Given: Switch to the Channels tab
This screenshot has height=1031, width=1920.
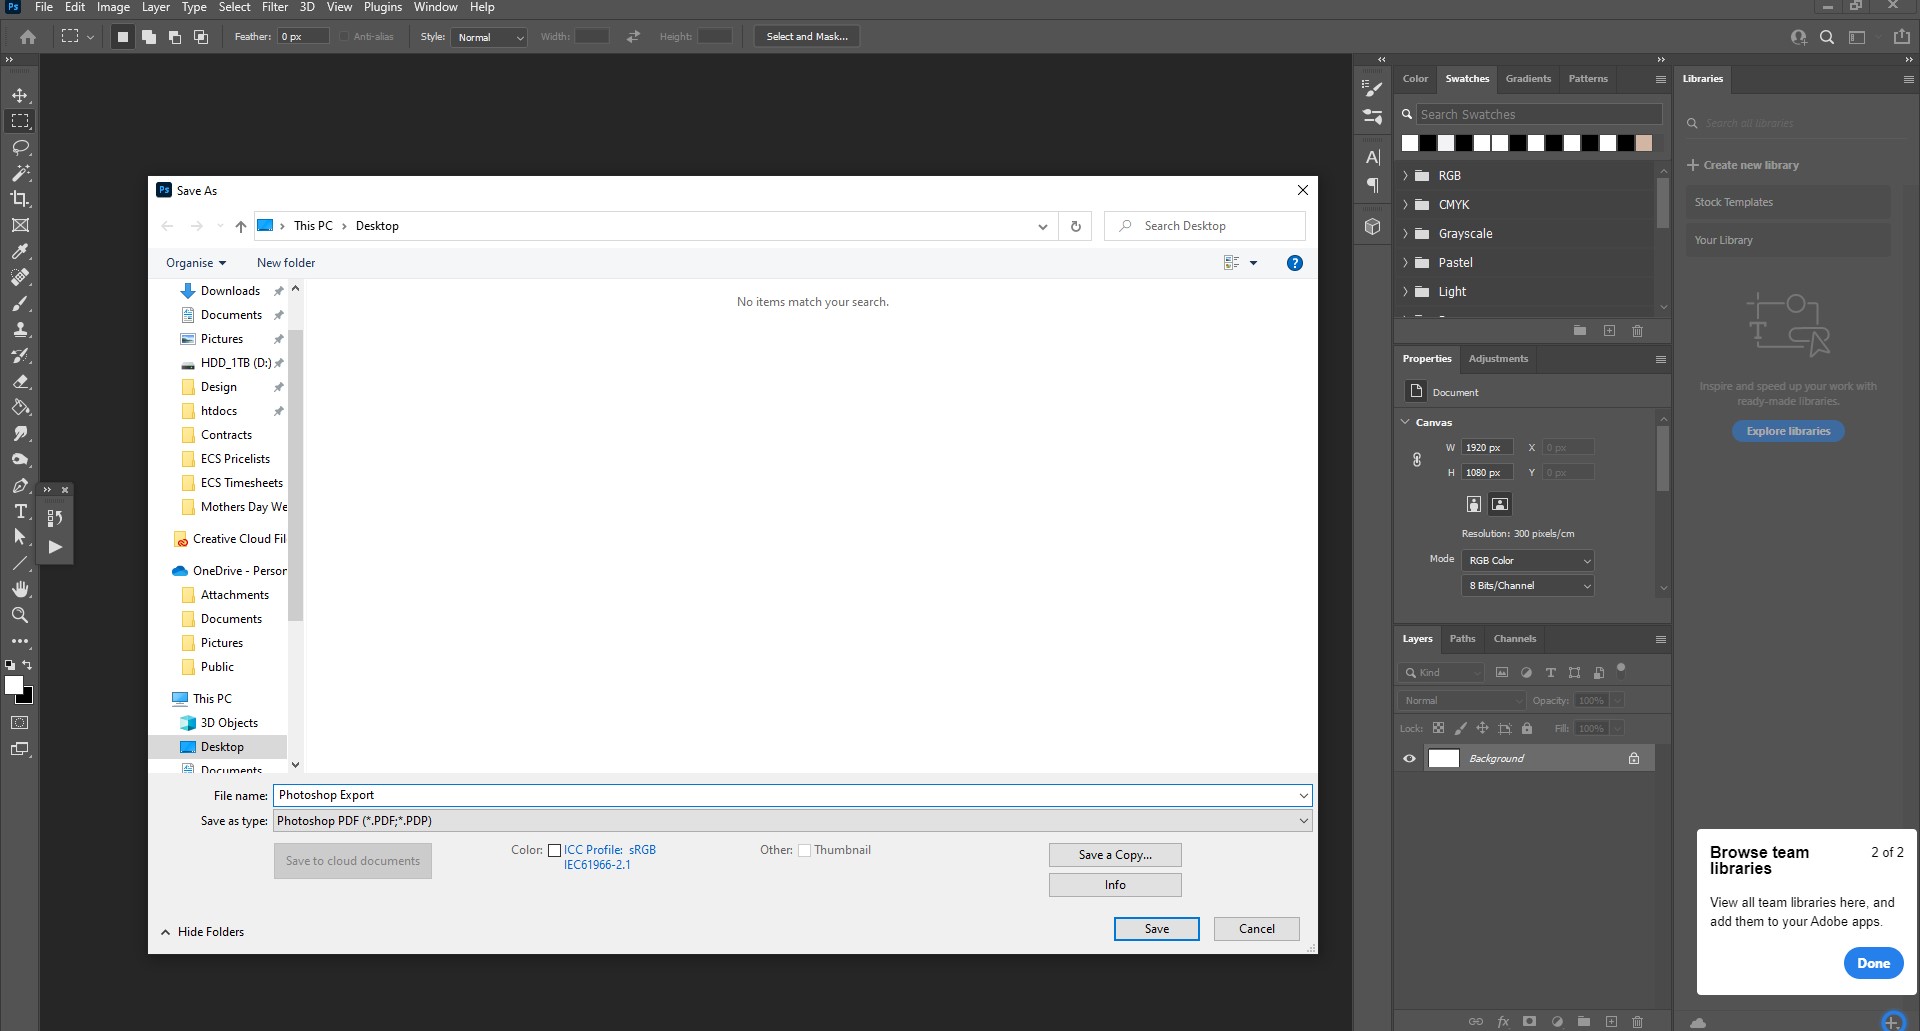Looking at the screenshot, I should [1515, 638].
